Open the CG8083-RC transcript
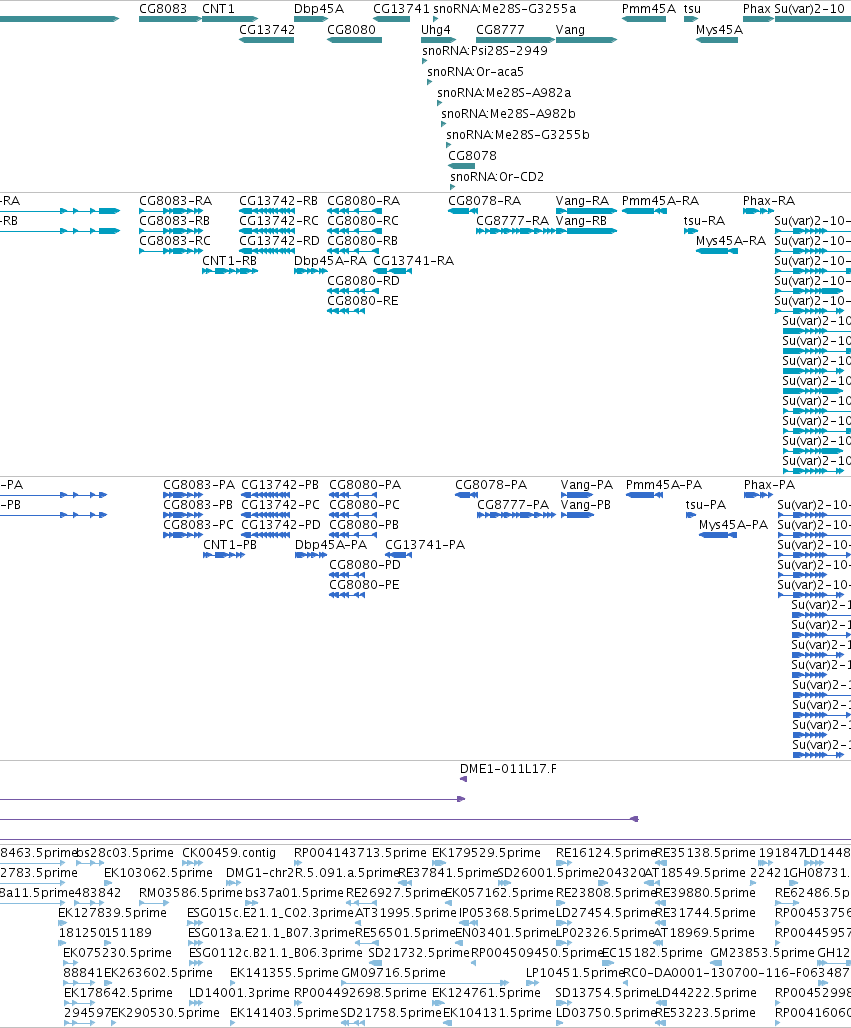The image size is (851, 1028). (x=175, y=241)
